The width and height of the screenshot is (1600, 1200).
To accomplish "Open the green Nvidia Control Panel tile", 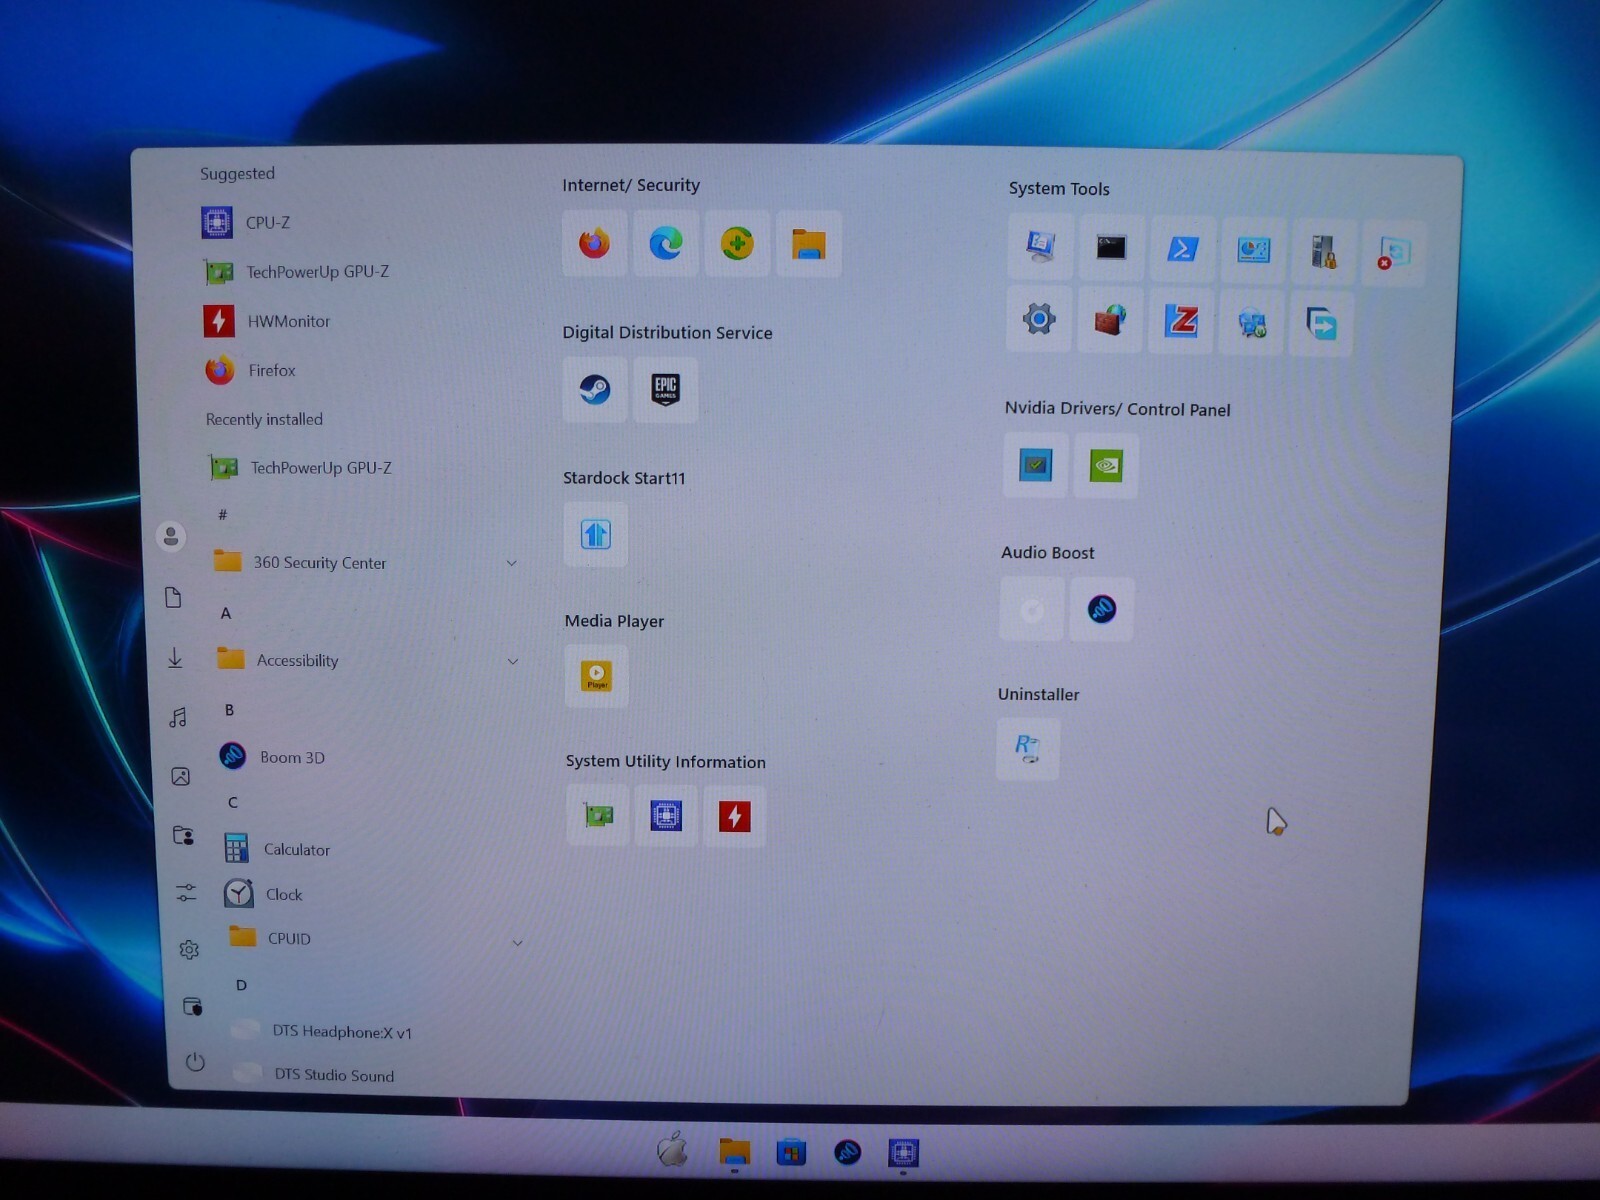I will click(x=1106, y=466).
